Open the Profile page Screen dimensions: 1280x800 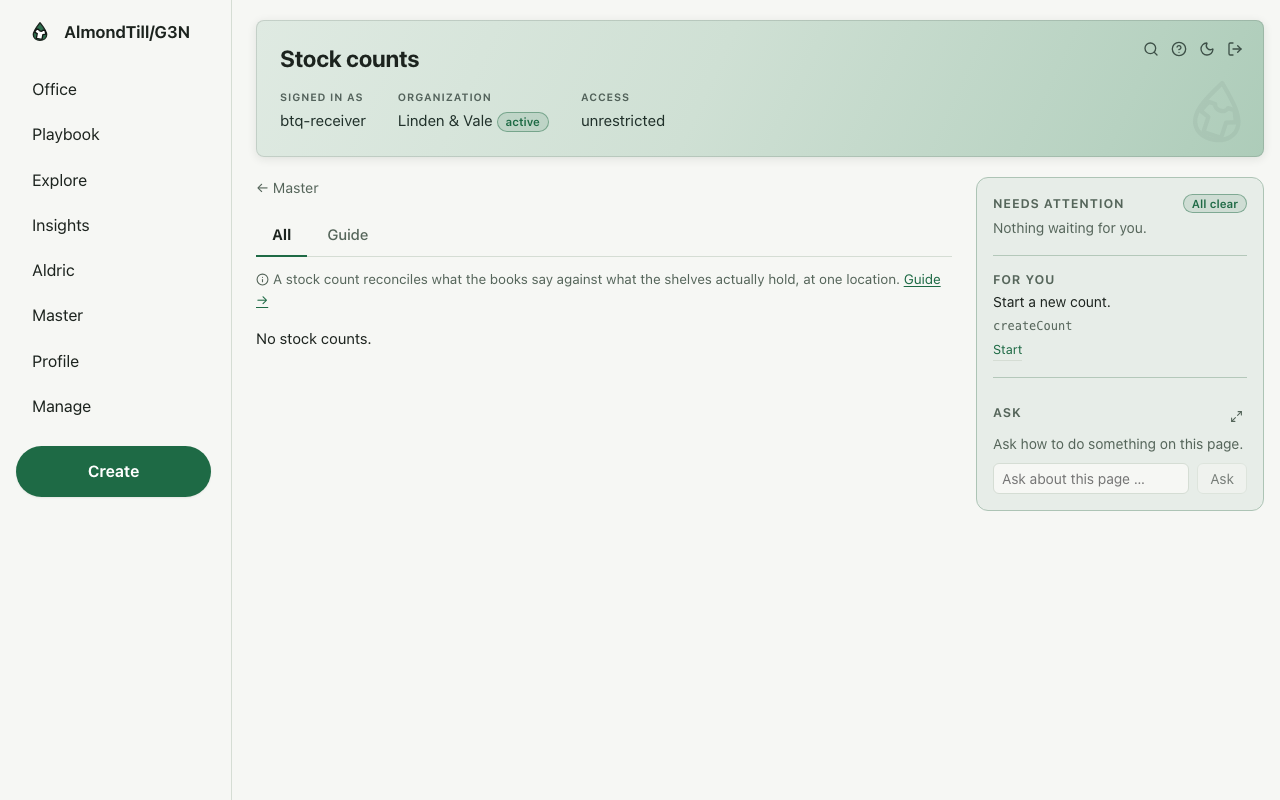(x=55, y=361)
